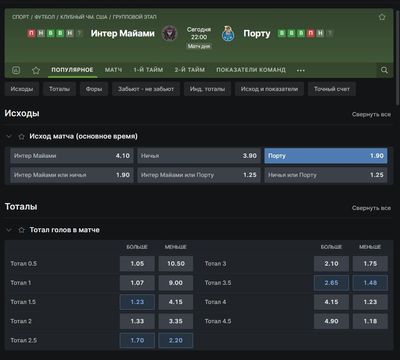Screen dimensions: 400x360
Task: Select the Забьют - не забьют filter
Action: (146, 89)
